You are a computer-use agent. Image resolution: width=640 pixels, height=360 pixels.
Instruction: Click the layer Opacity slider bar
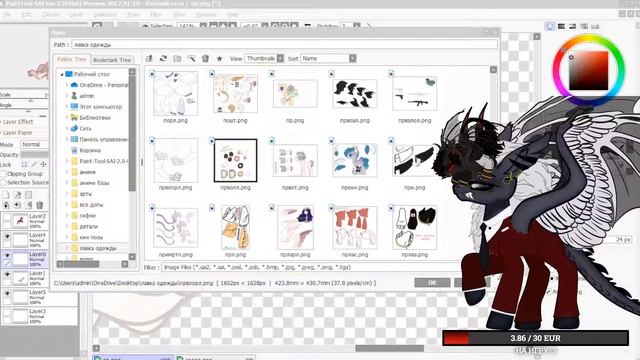click(34, 155)
